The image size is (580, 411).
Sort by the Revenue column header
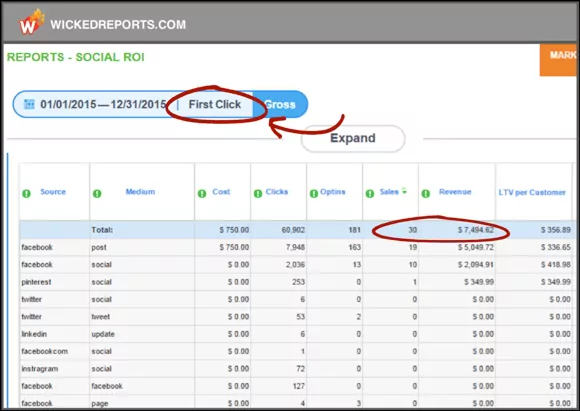pyautogui.click(x=455, y=192)
